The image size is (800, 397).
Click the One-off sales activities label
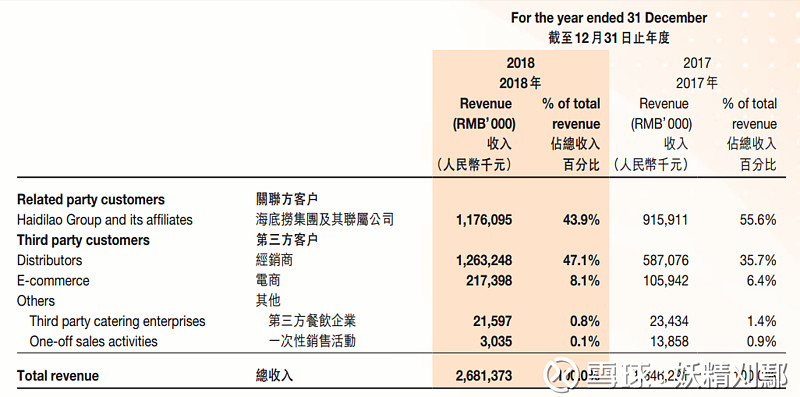(x=93, y=341)
